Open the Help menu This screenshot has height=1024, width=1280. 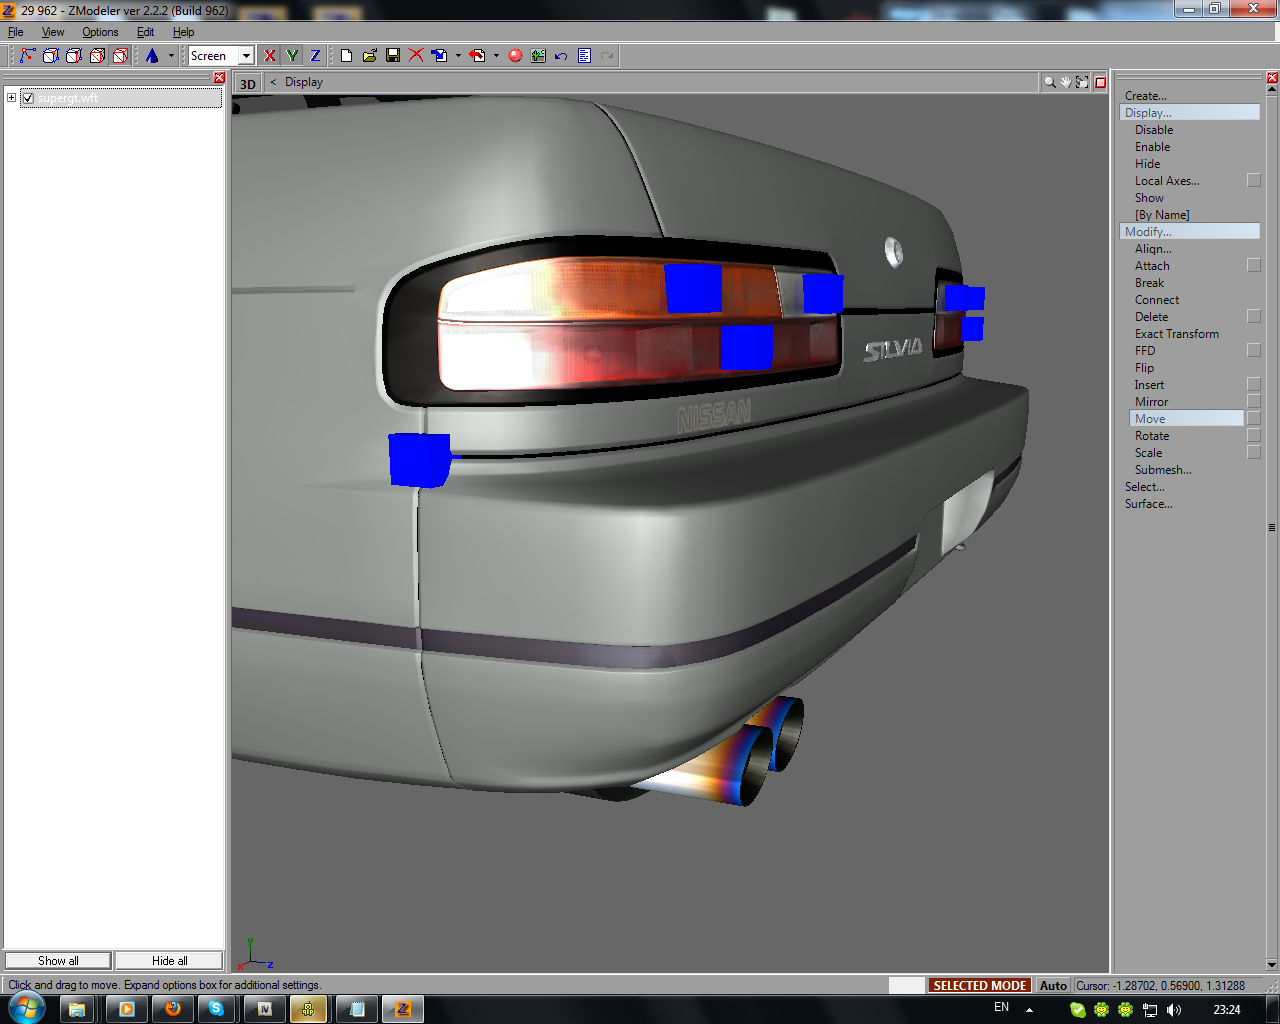184,32
